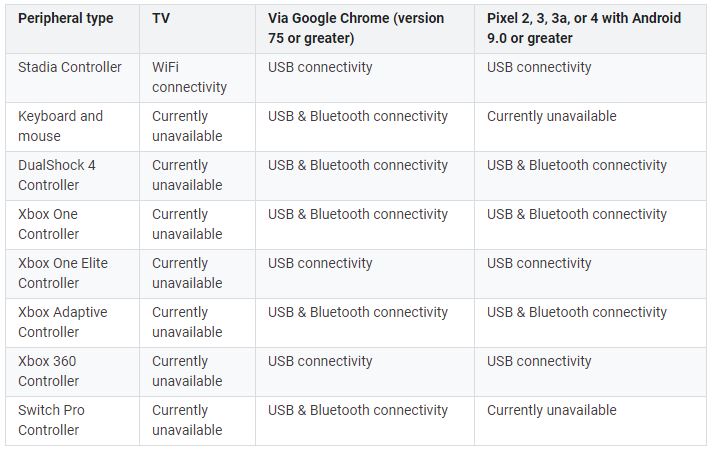The image size is (716, 461).
Task: Click the Peripheral type column header
Action: tap(66, 18)
